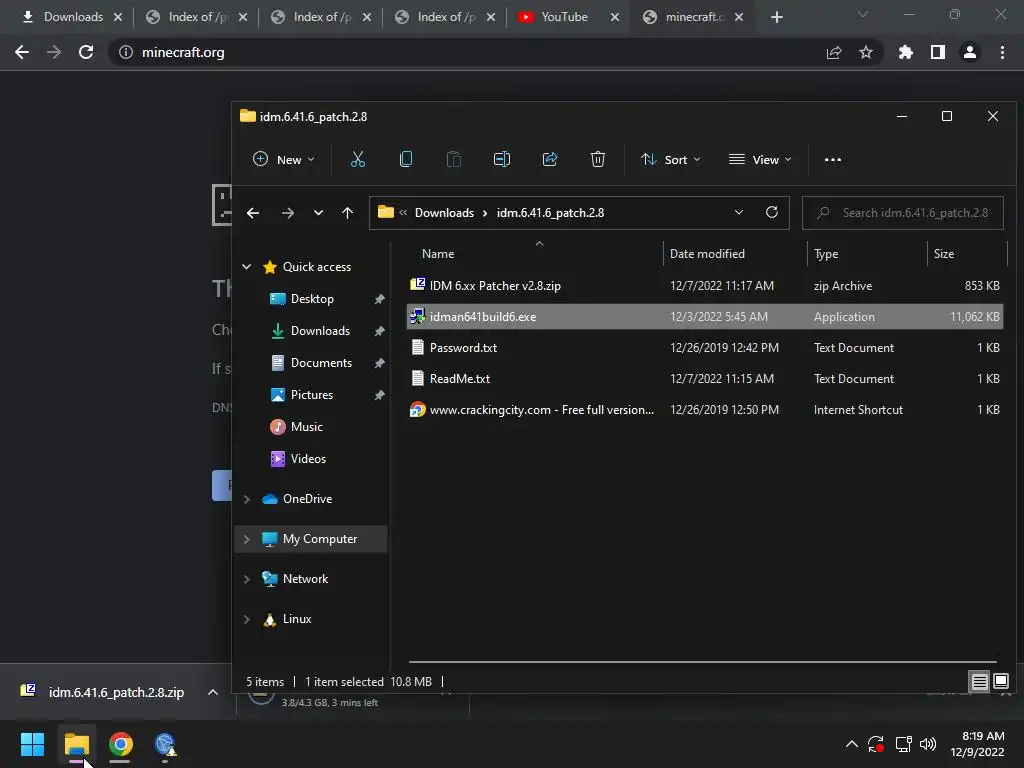Image resolution: width=1024 pixels, height=768 pixels.
Task: Switch to YouTube tab
Action: tap(563, 17)
